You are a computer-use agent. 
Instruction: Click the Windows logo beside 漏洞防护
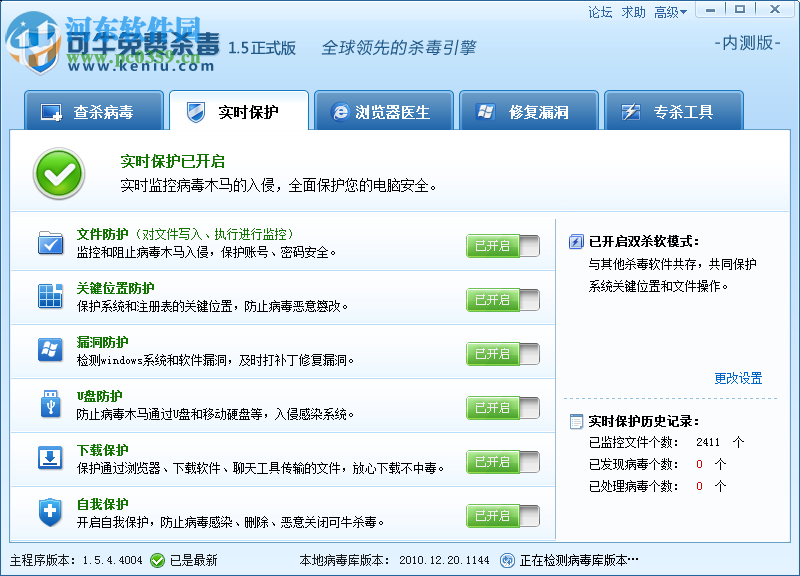click(50, 352)
